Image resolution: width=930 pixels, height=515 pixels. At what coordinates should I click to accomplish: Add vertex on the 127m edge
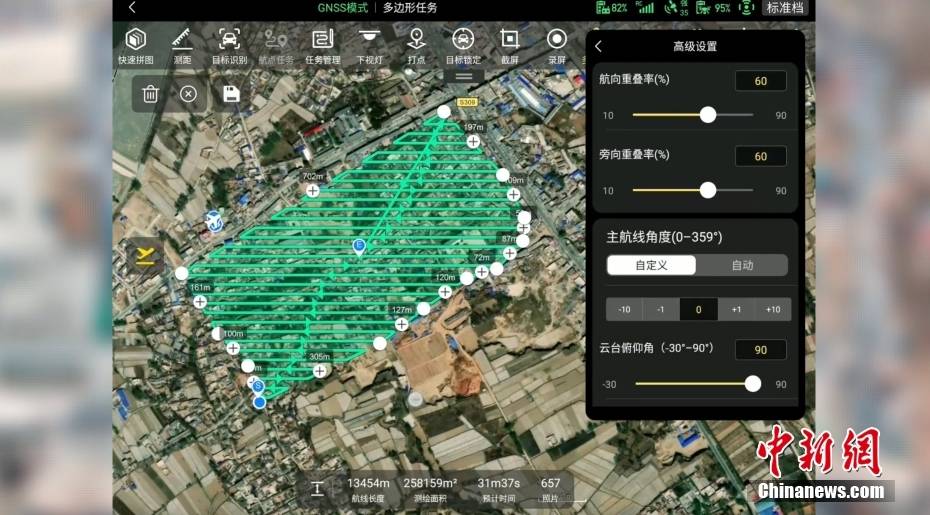(402, 325)
